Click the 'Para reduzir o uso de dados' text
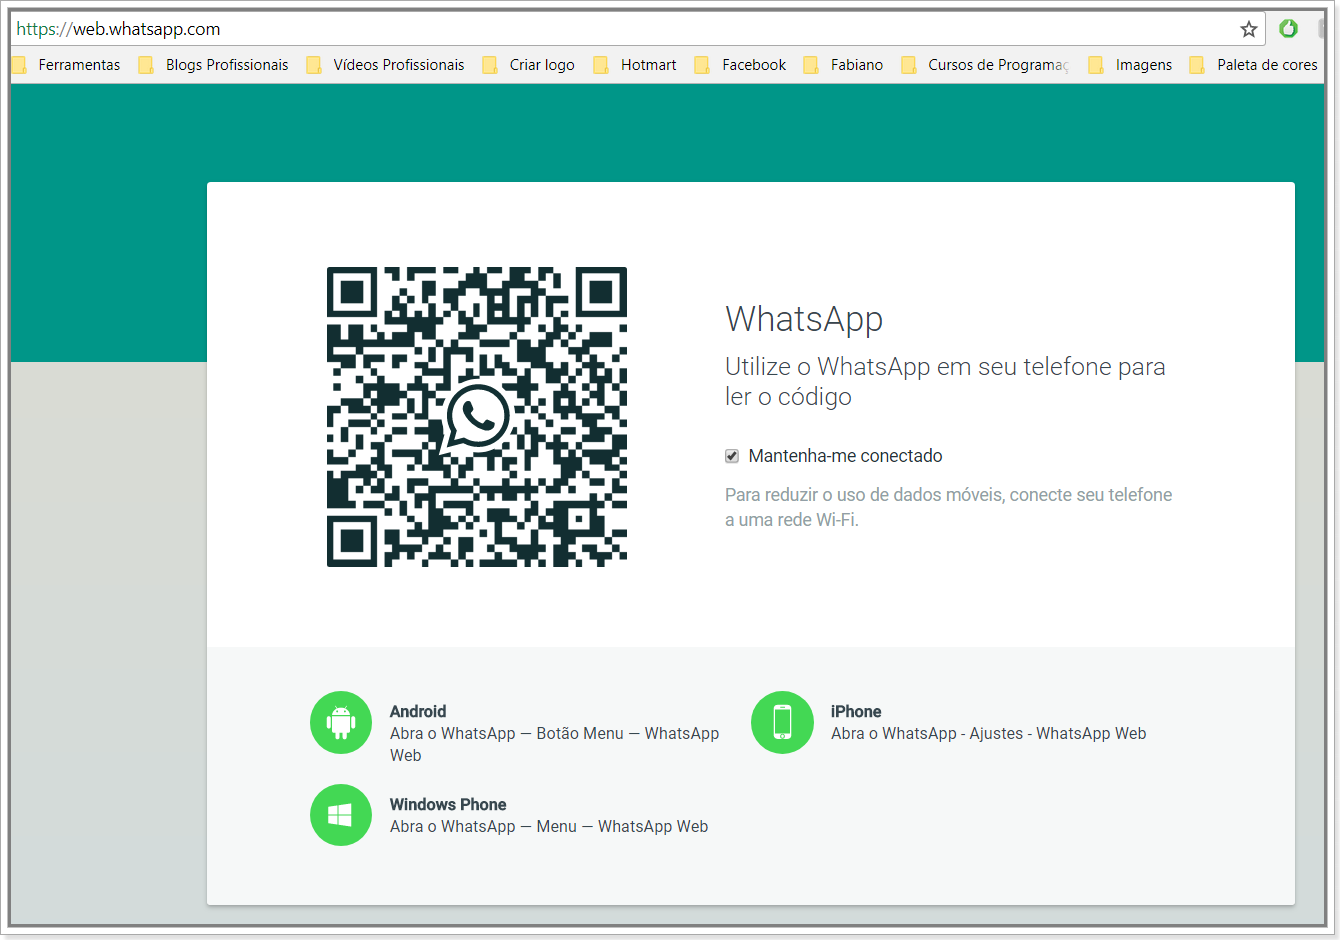Viewport: 1340px width, 940px height. [948, 507]
